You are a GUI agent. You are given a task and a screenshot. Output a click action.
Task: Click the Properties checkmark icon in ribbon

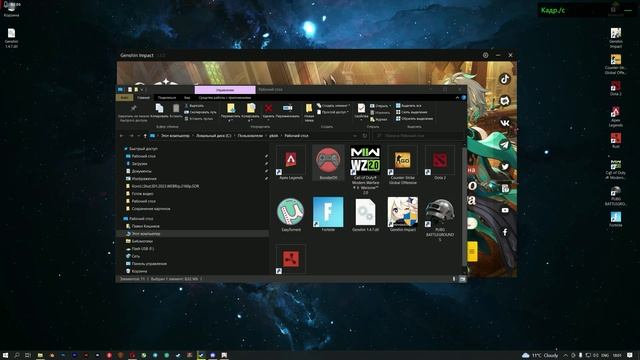(361, 108)
